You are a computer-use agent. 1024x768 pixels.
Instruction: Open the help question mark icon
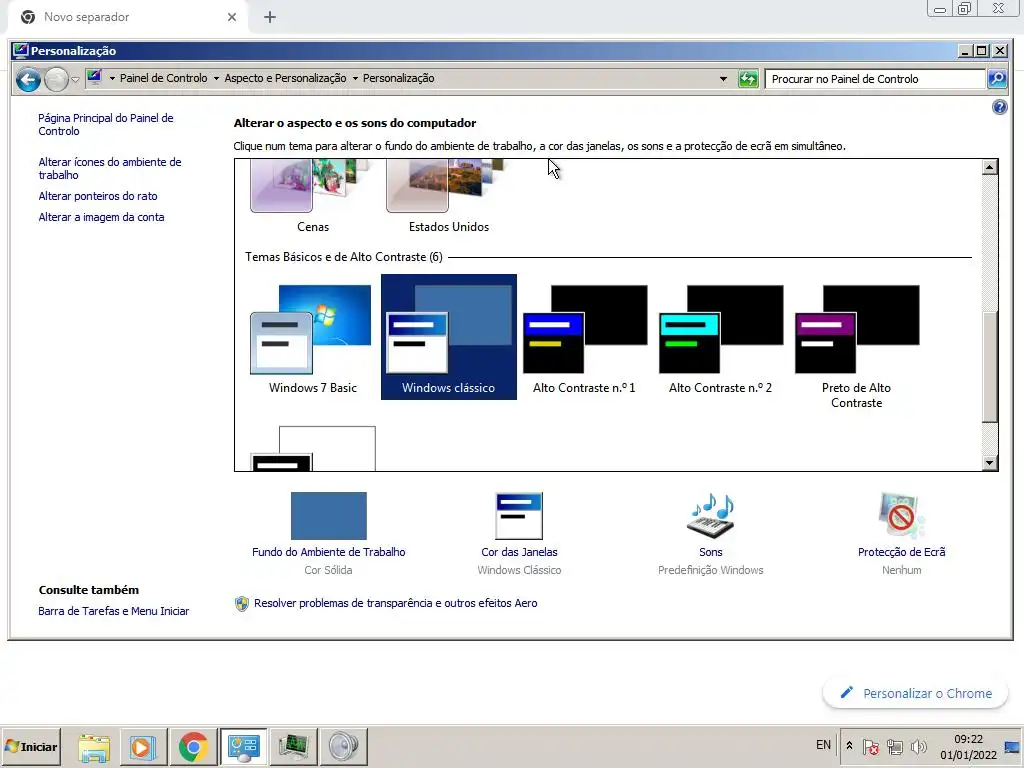pos(999,107)
